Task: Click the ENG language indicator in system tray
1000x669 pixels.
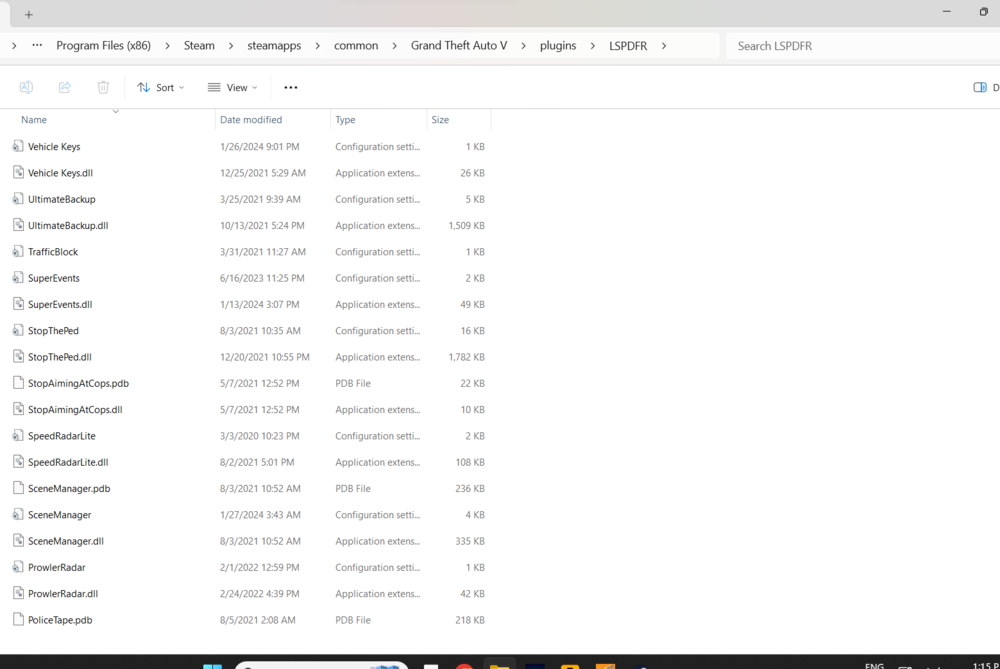Action: pyautogui.click(x=874, y=664)
